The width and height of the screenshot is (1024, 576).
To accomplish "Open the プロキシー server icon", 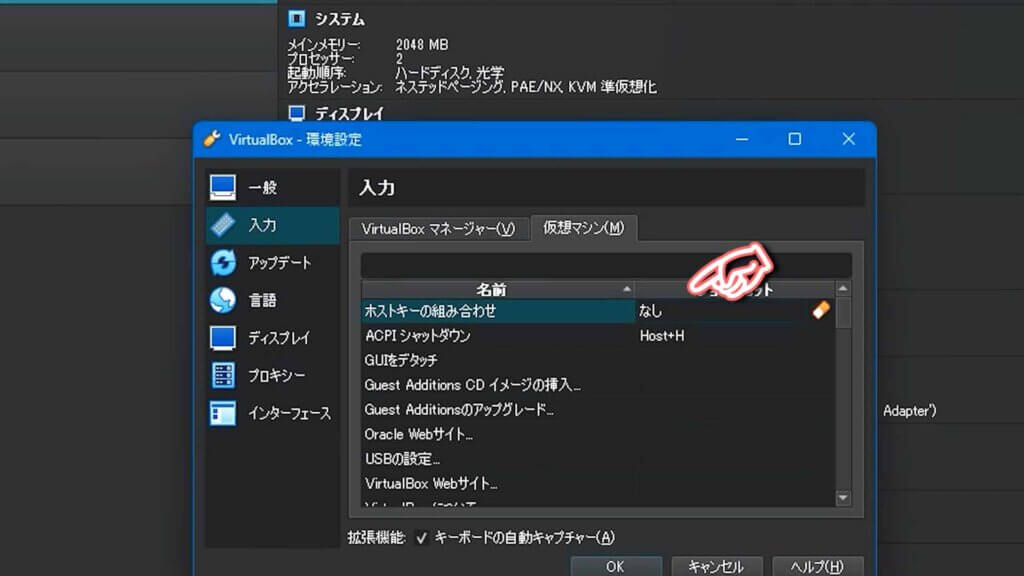I will (223, 376).
